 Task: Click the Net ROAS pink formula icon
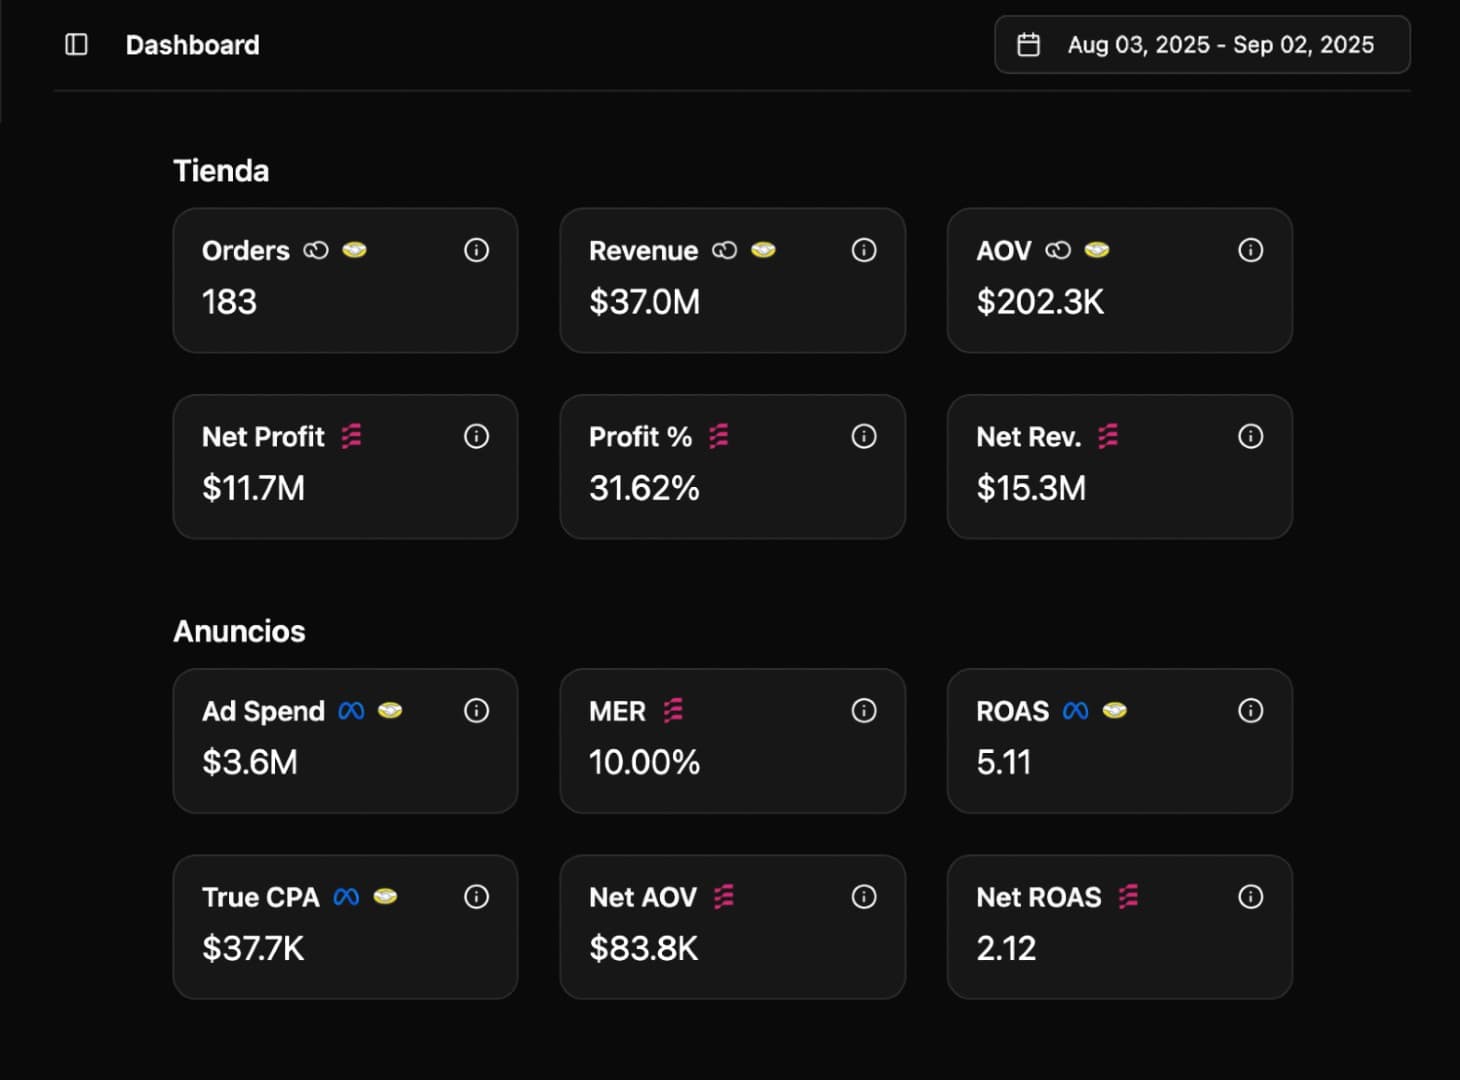[x=1130, y=897]
